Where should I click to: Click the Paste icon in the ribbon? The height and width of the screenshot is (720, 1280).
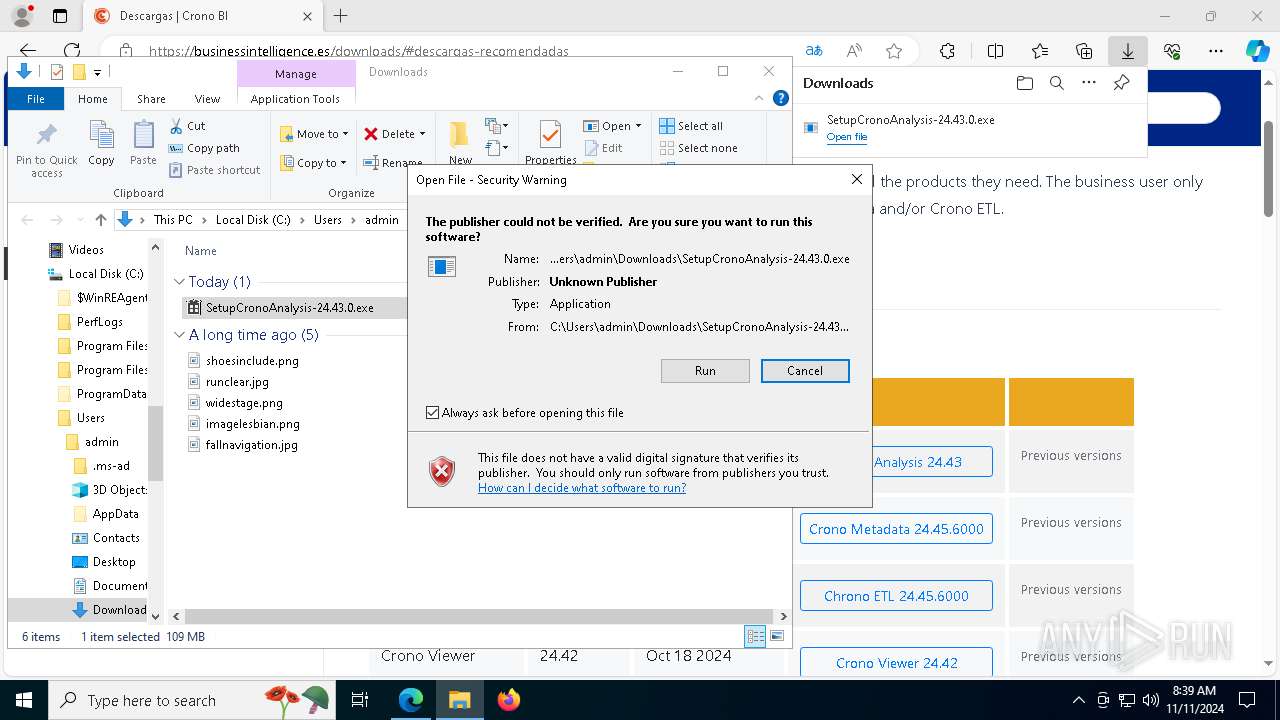[143, 135]
